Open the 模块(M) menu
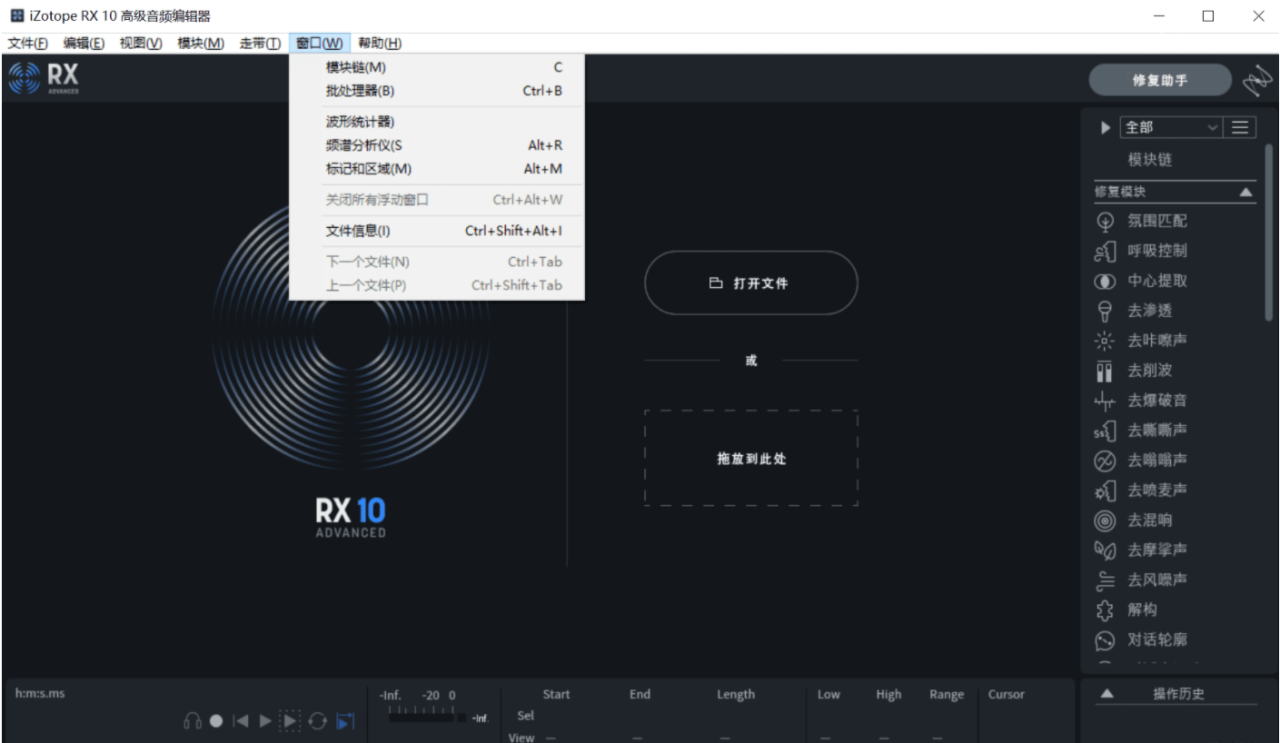 [200, 43]
